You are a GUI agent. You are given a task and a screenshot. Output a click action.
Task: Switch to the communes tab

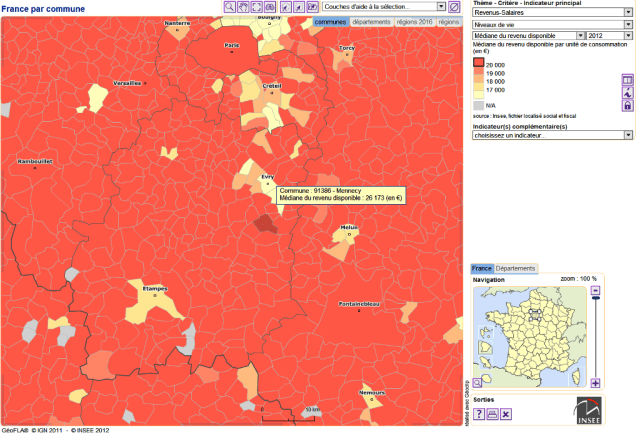point(330,22)
